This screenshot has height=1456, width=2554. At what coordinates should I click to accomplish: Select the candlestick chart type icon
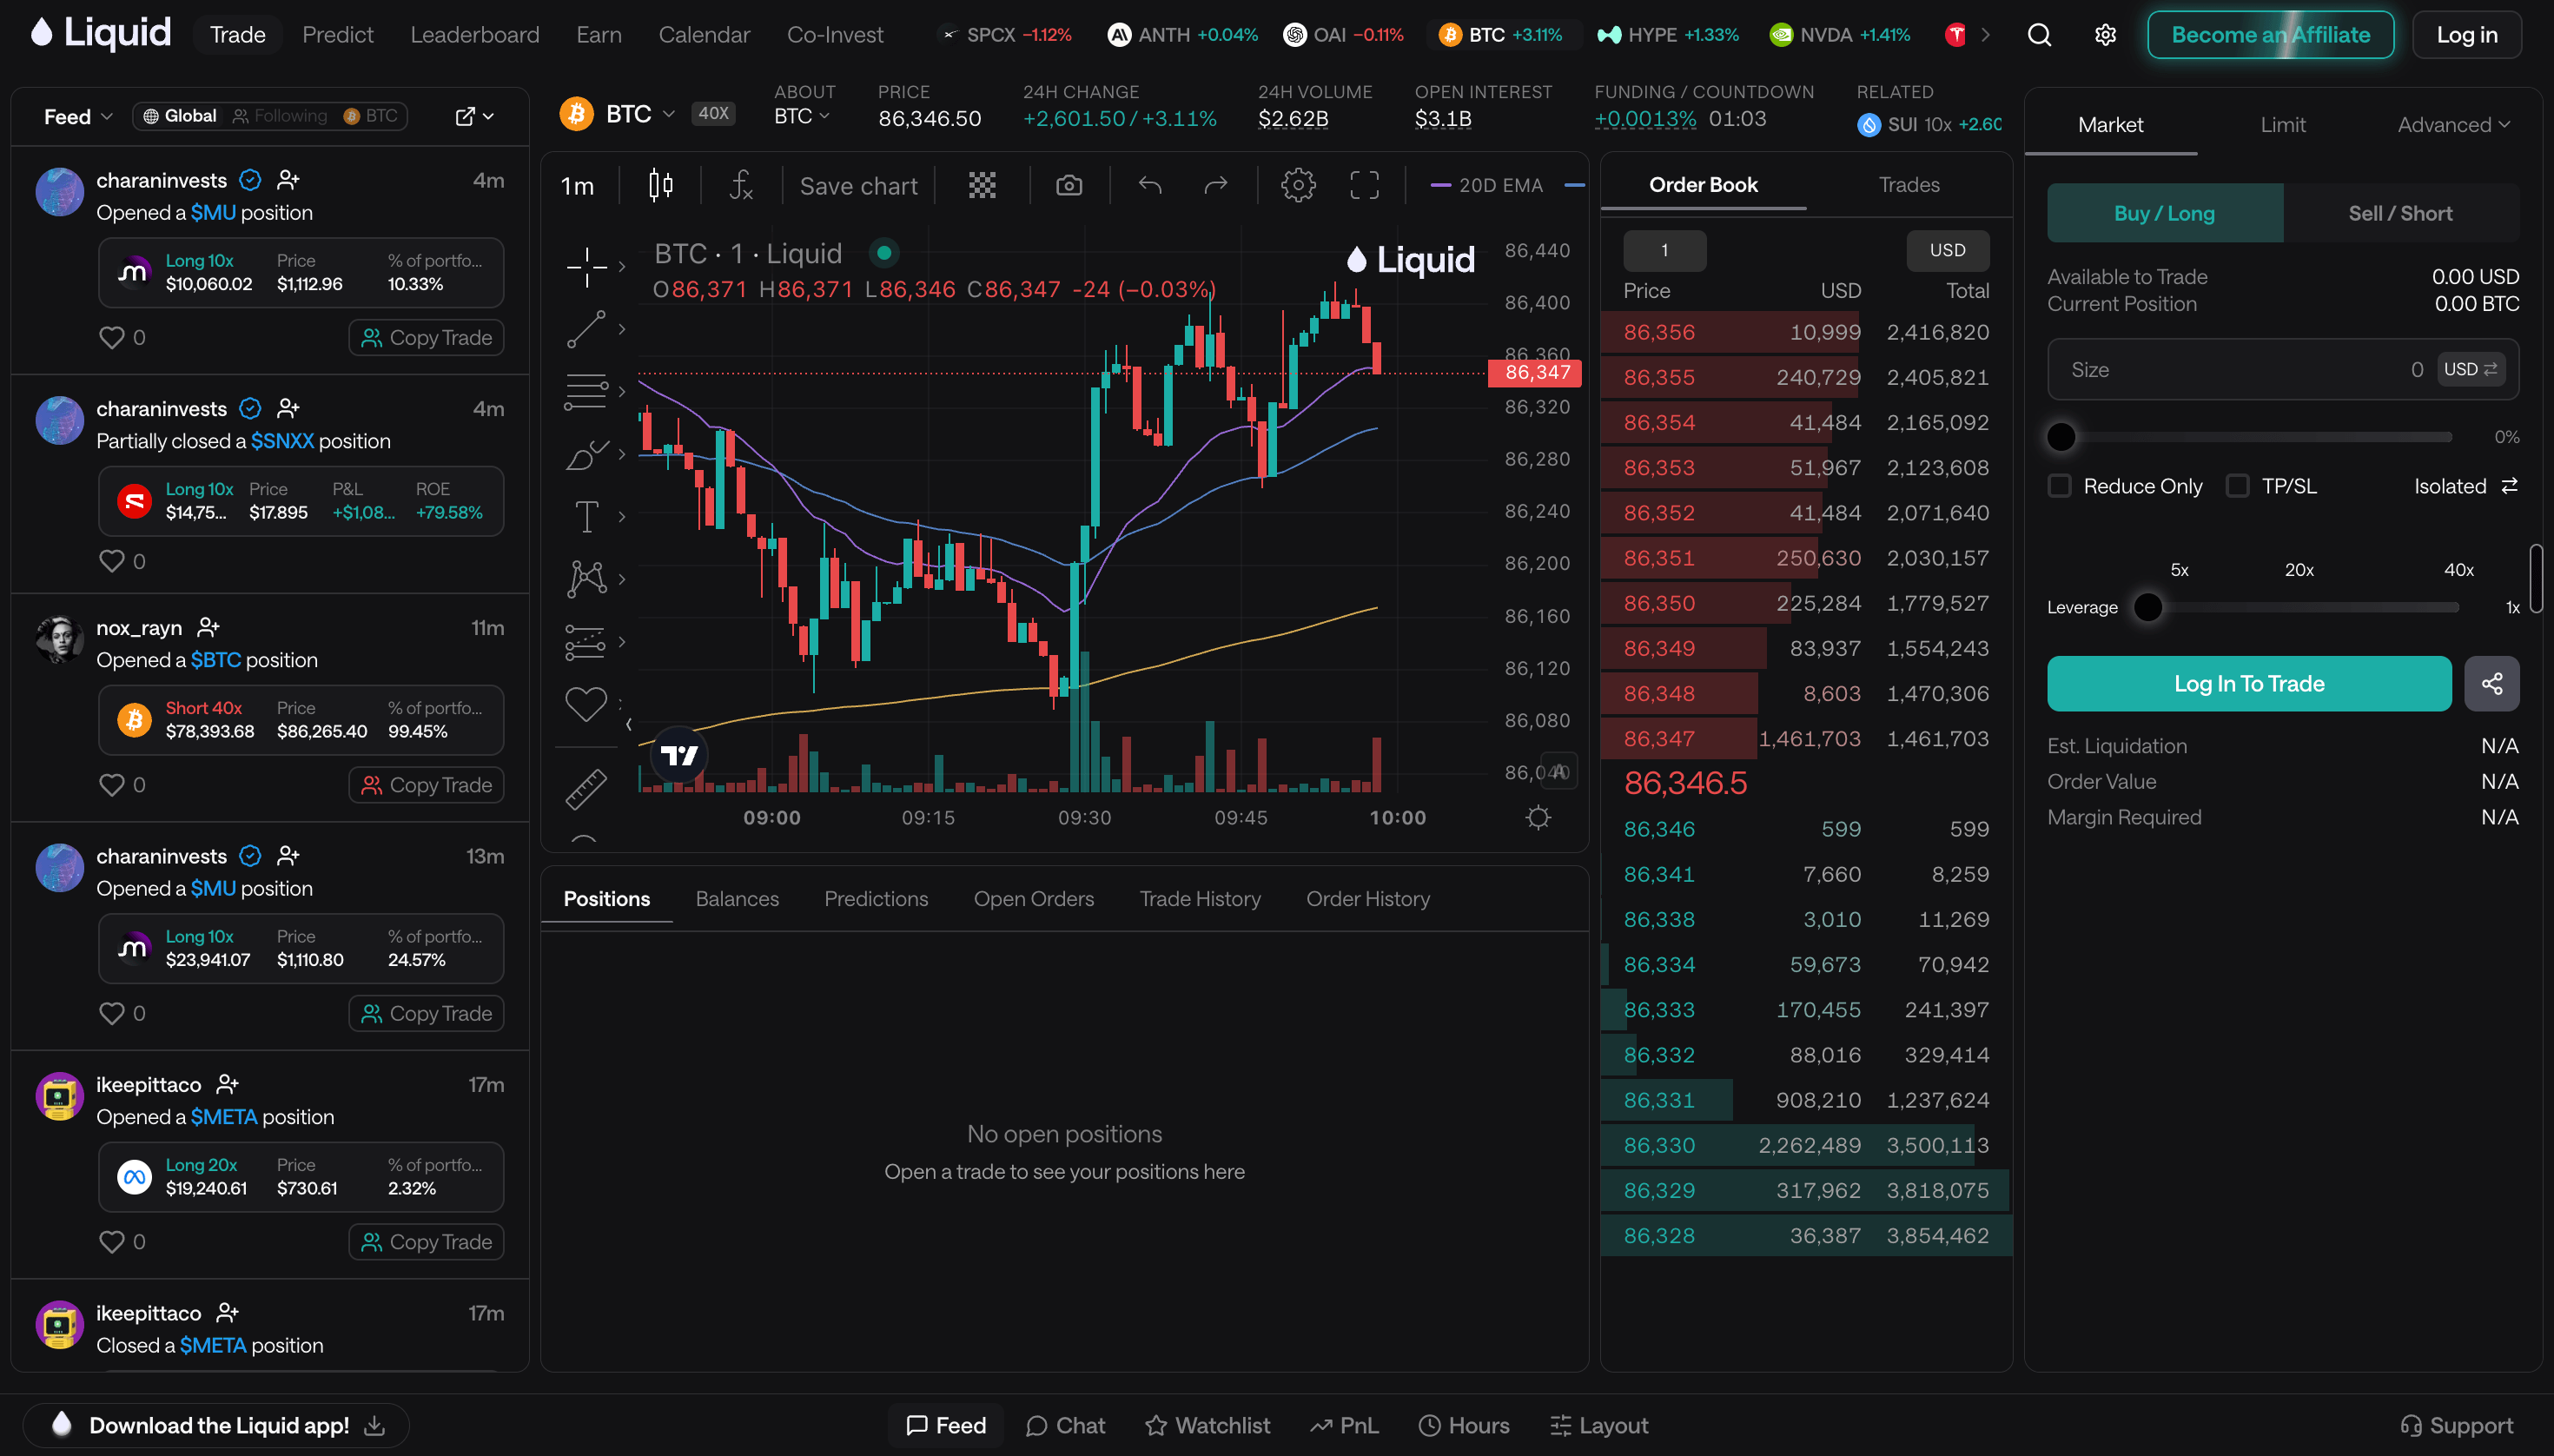click(x=660, y=185)
